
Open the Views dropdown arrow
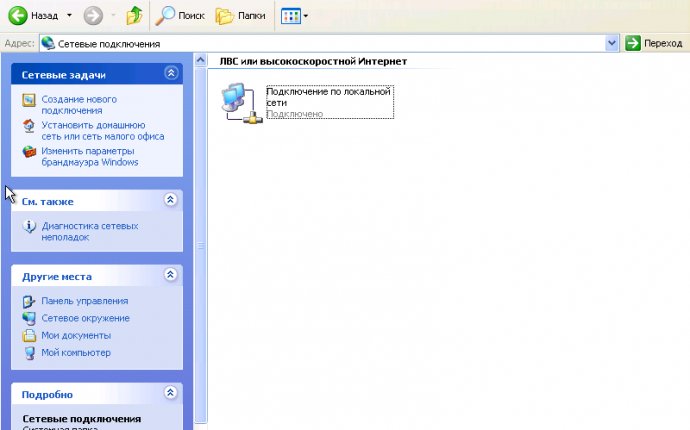(306, 16)
